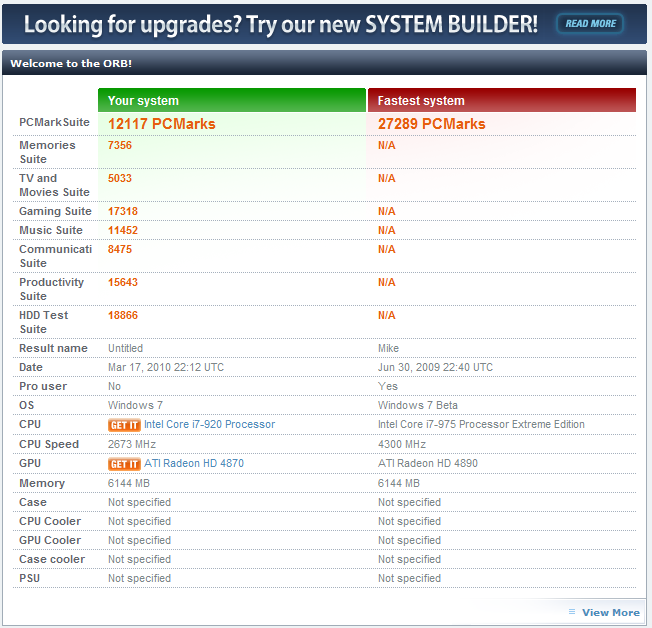Screen dimensions: 652x628
Task: Click the PSU row label
Action: [30, 579]
